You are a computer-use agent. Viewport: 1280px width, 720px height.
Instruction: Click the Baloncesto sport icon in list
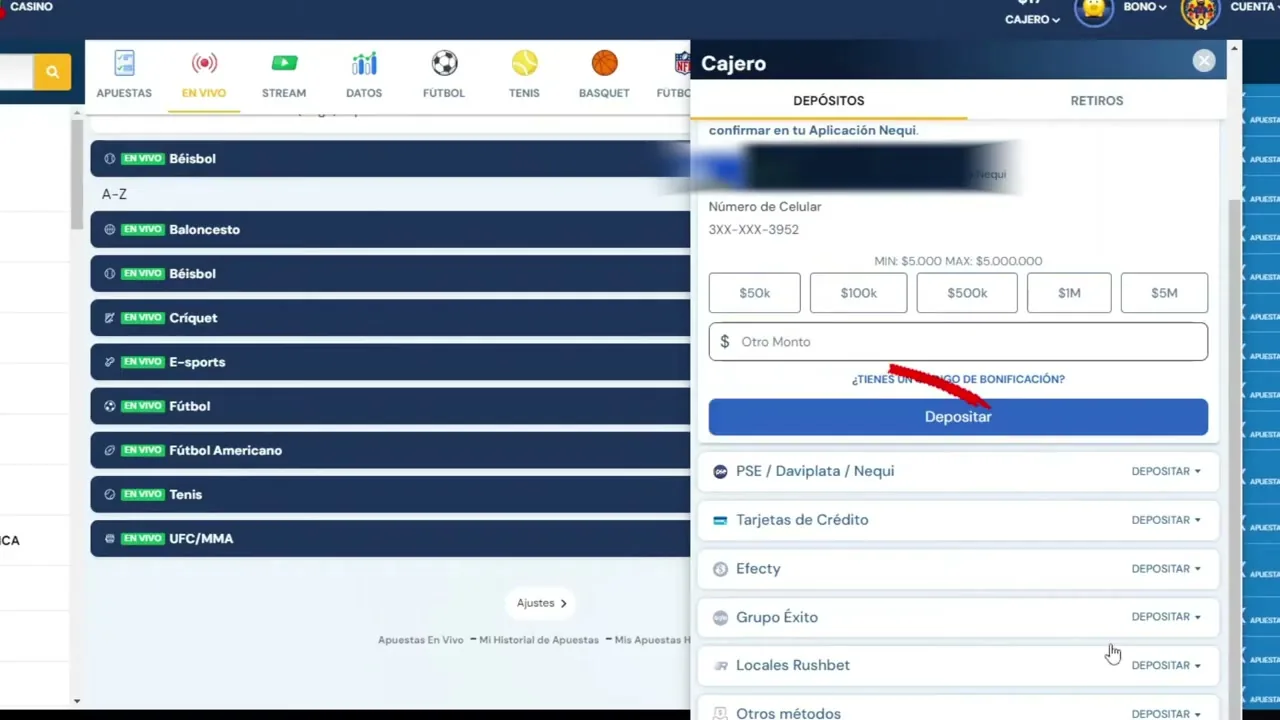[x=110, y=229]
